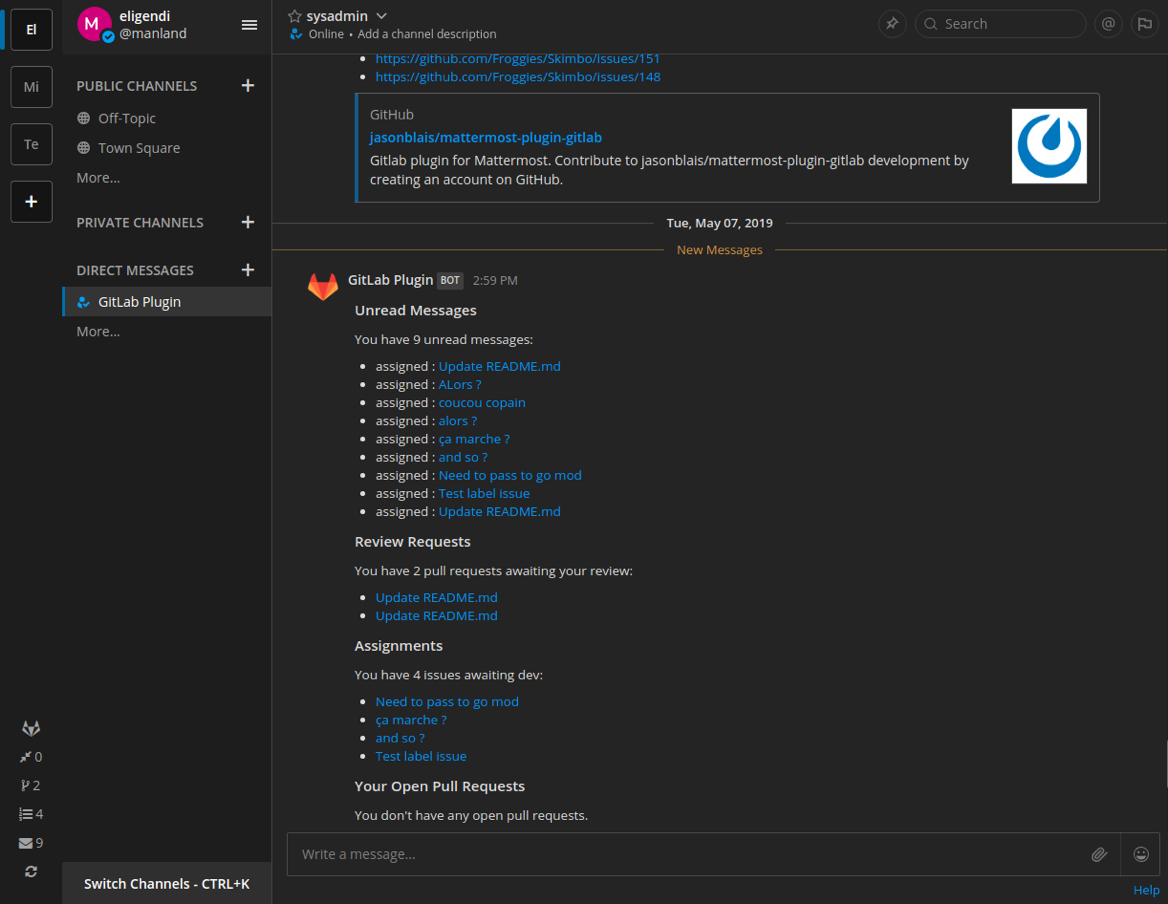Open assignments counter showing 4

point(31,814)
